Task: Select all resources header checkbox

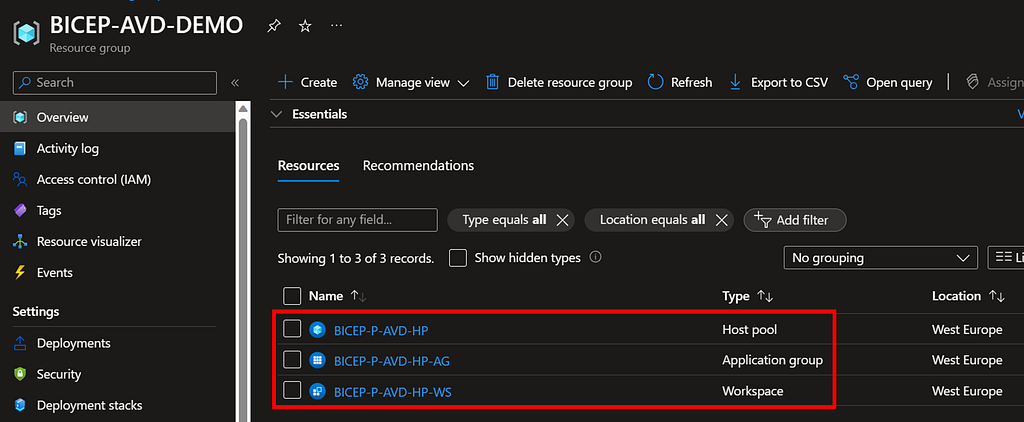Action: pos(292,296)
